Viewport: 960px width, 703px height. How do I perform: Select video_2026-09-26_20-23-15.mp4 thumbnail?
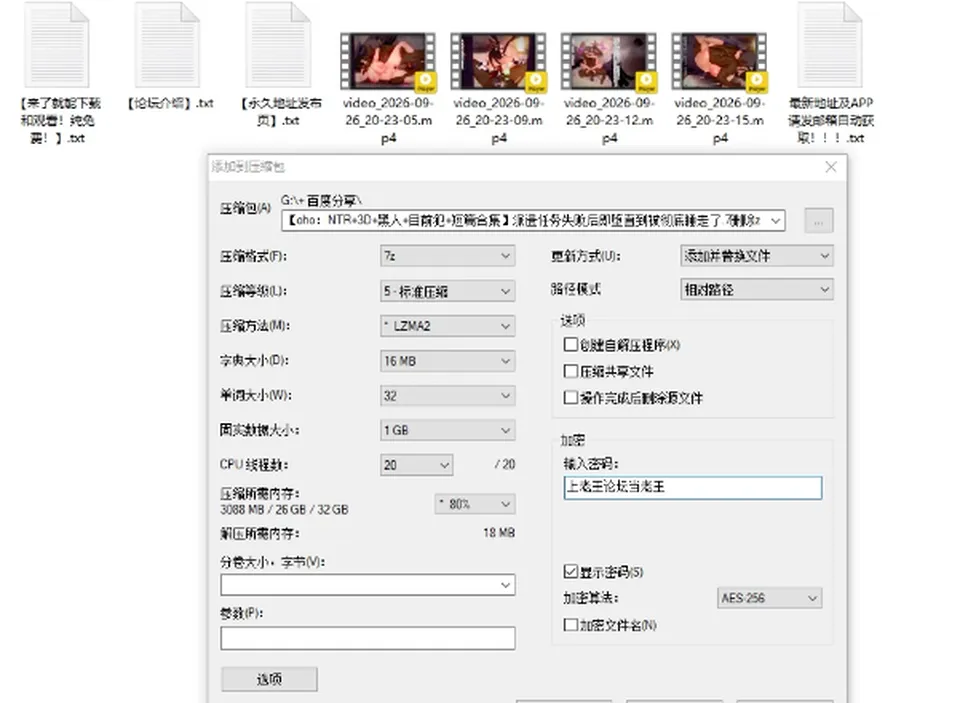point(719,62)
